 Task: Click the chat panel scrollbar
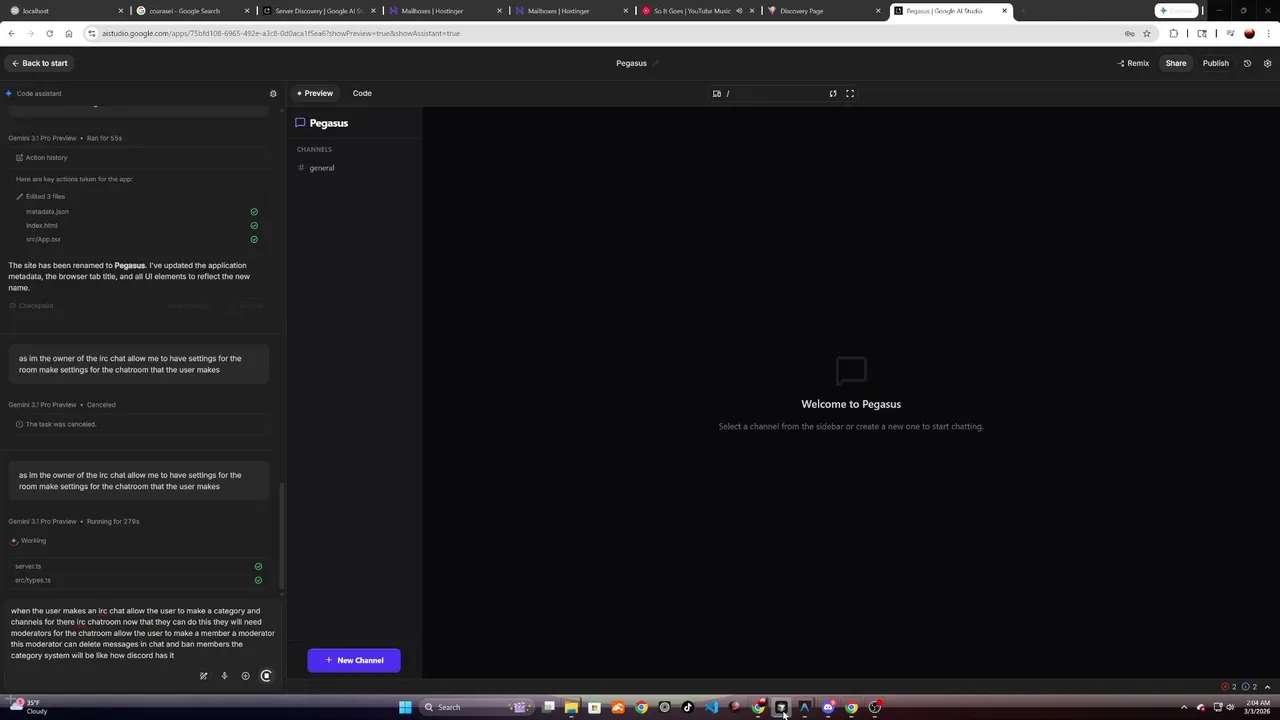tap(281, 535)
